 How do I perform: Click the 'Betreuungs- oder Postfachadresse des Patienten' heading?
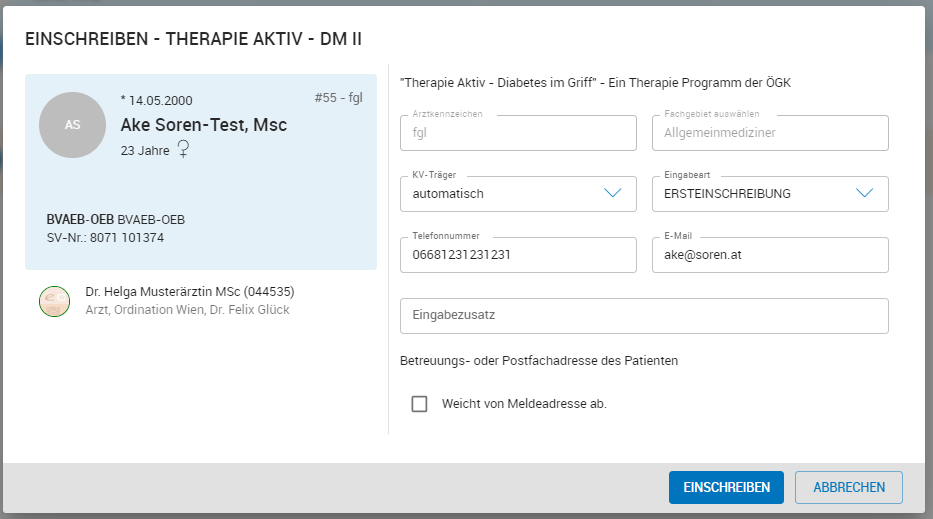pos(539,361)
